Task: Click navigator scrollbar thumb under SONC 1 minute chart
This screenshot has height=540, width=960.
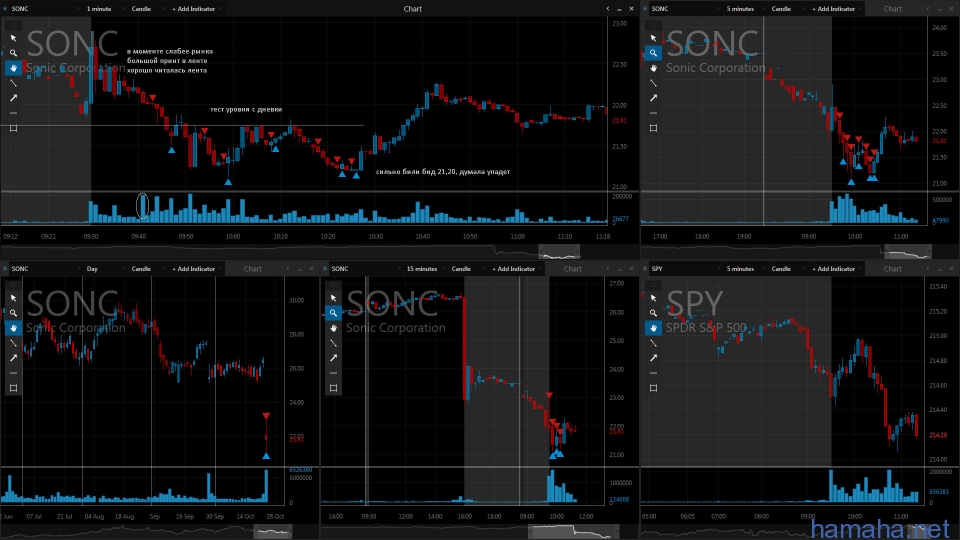Action: point(559,251)
